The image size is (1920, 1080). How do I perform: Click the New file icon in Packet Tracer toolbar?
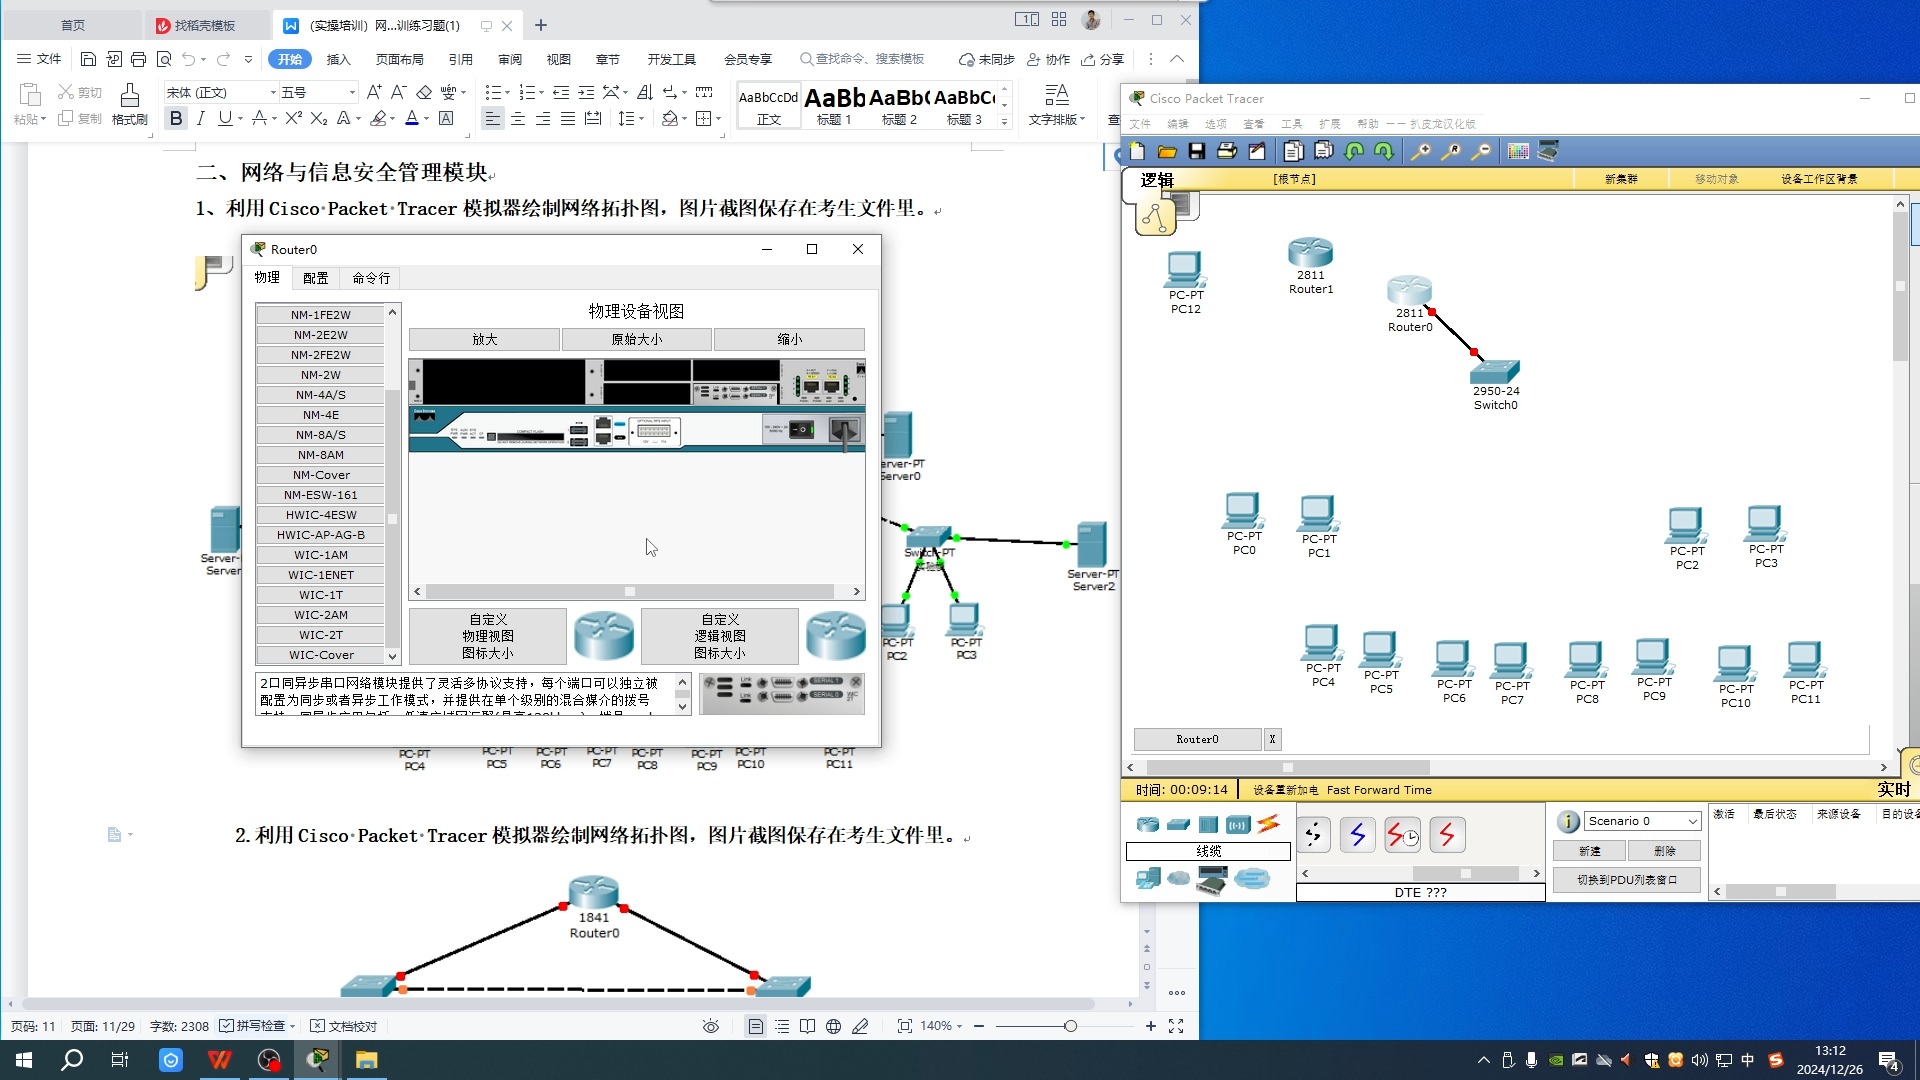click(1137, 151)
